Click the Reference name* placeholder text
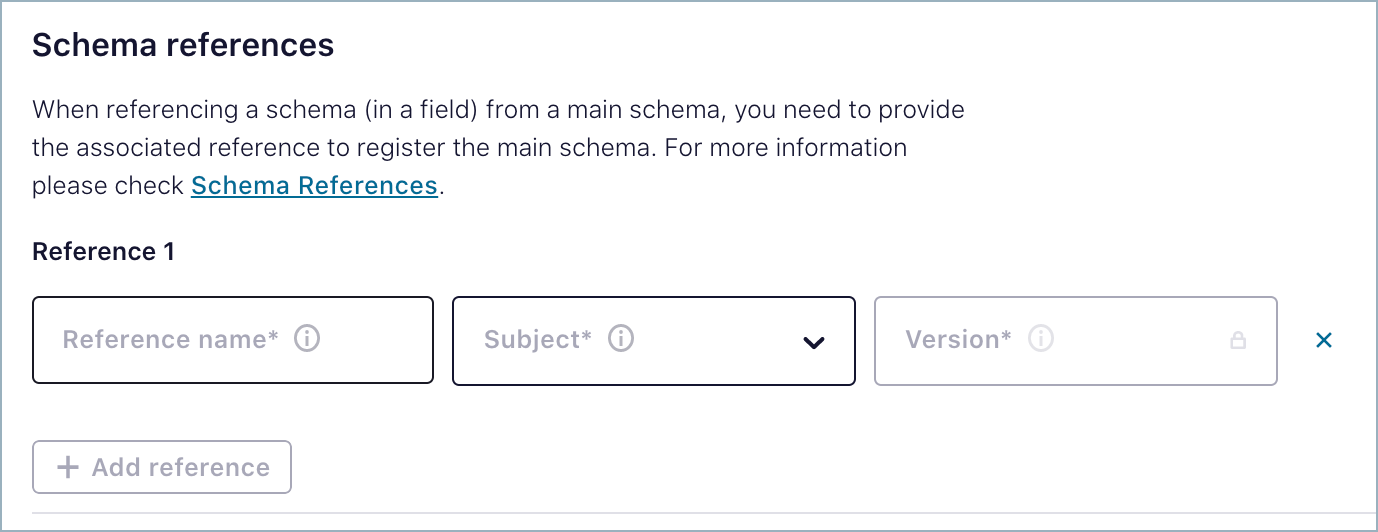This screenshot has width=1378, height=532. [x=171, y=340]
